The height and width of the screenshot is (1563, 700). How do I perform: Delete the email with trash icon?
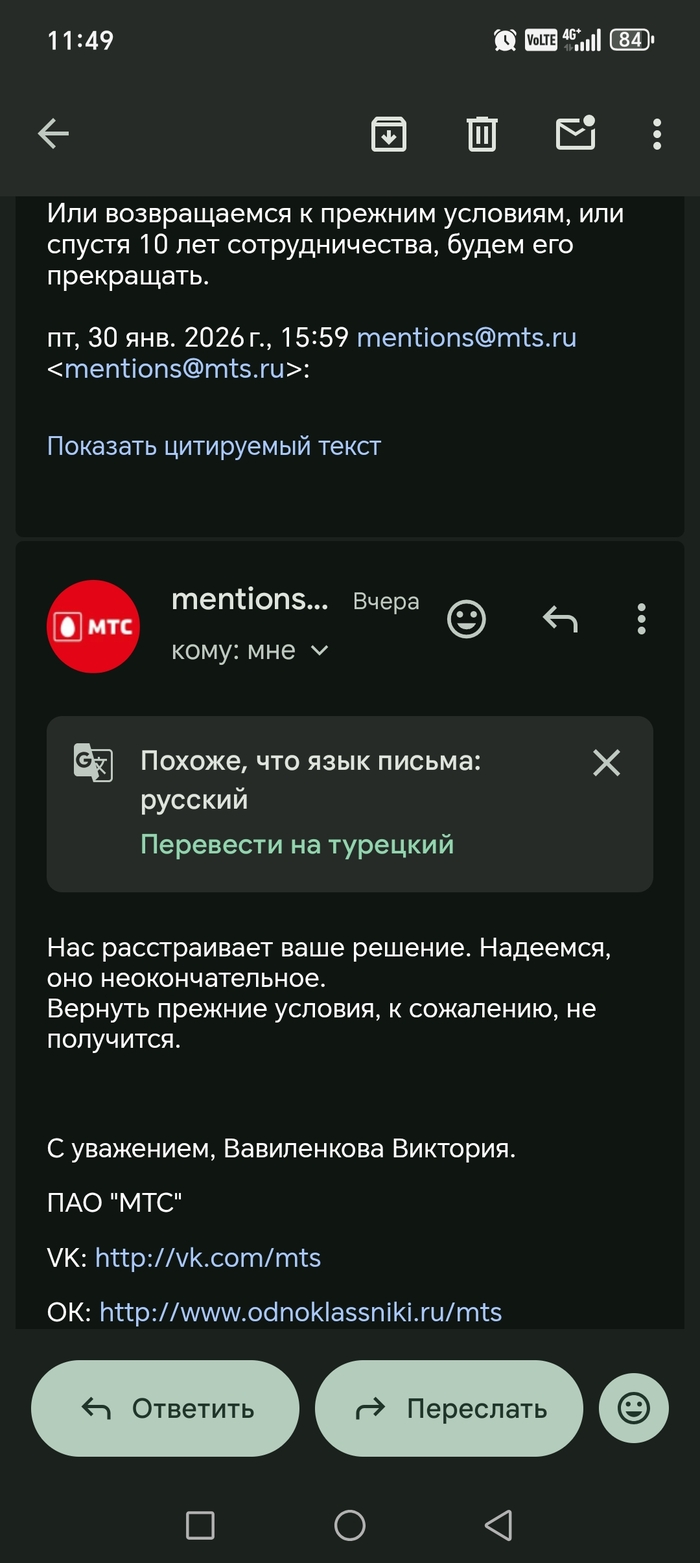tap(482, 133)
